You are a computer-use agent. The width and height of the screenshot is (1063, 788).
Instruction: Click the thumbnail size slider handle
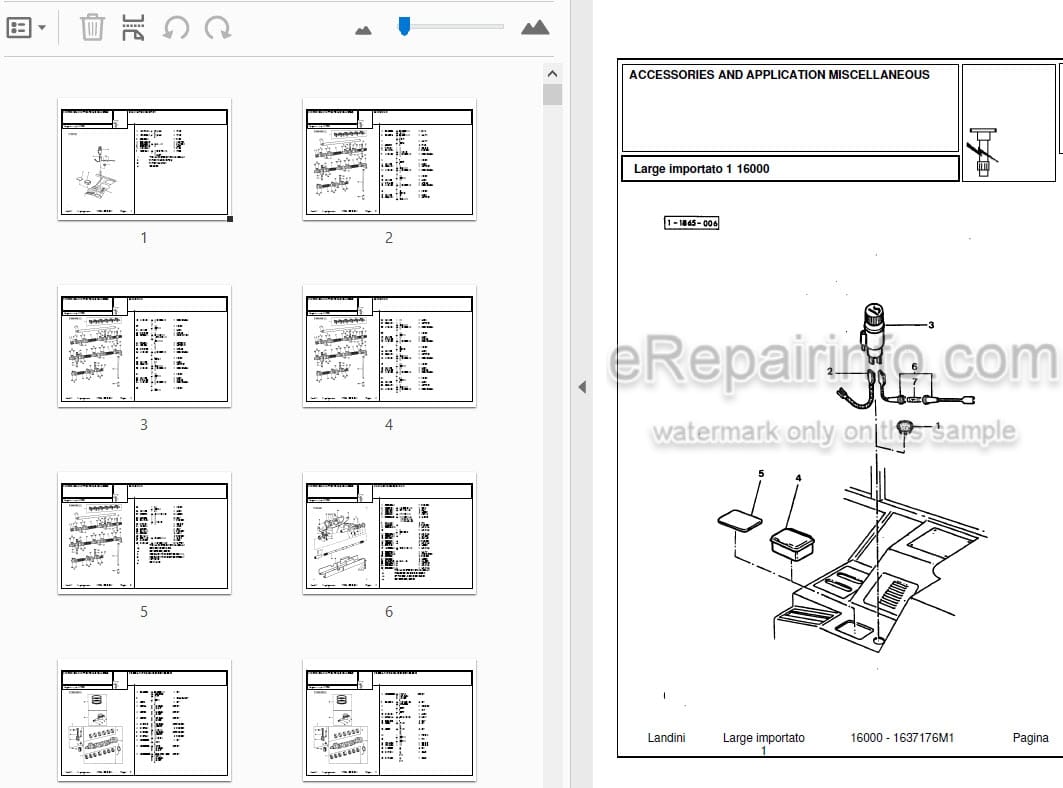click(x=404, y=26)
